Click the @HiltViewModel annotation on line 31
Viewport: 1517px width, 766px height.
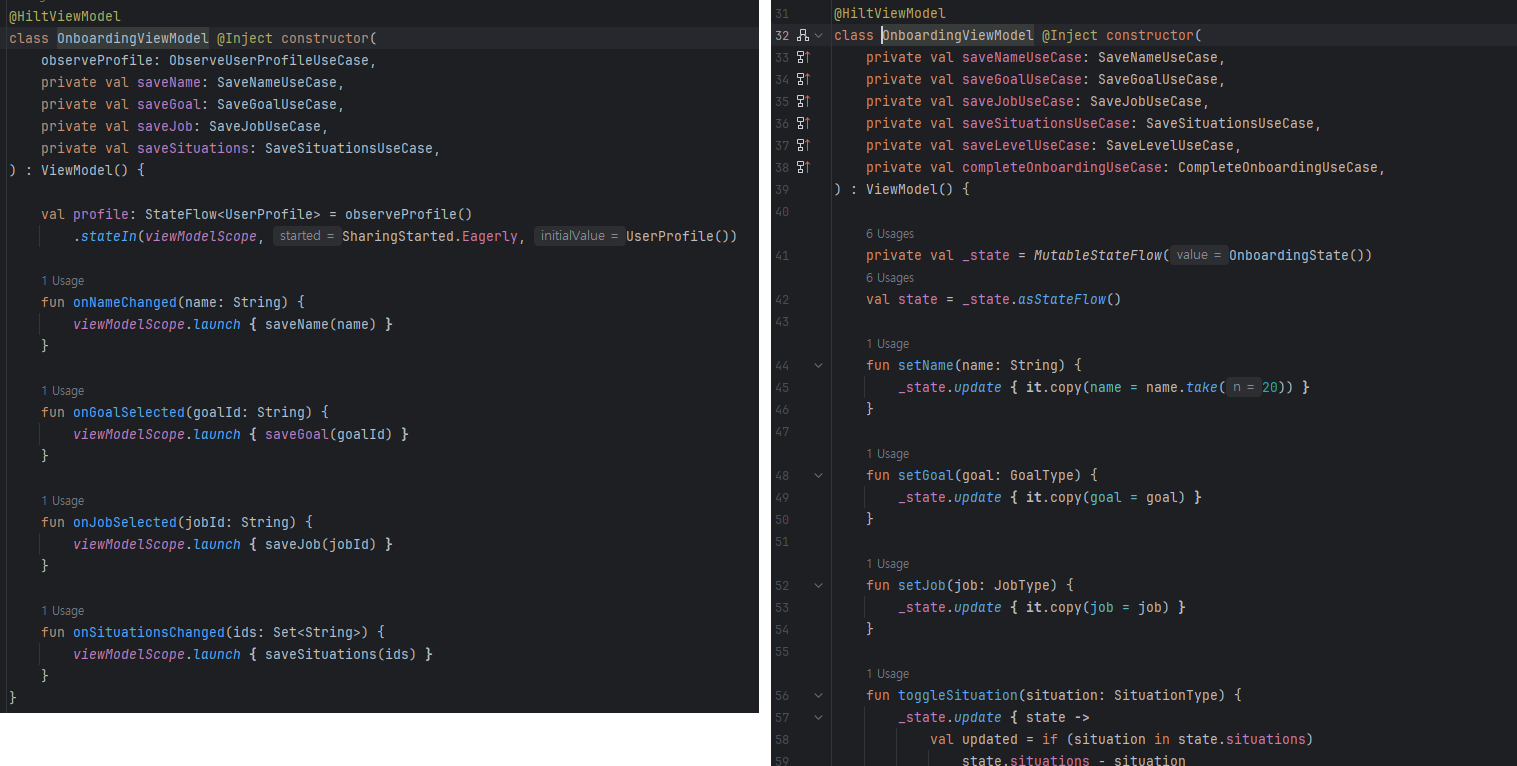point(889,13)
